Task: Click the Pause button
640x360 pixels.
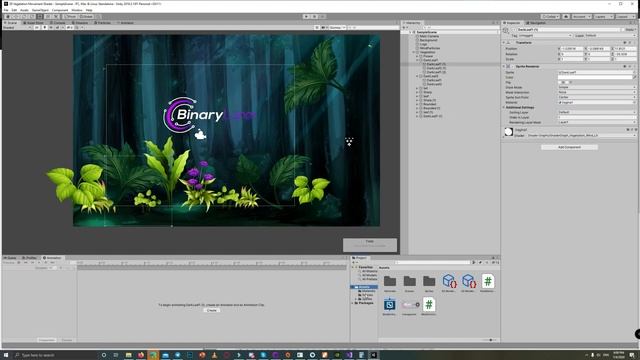Action: click(314, 16)
